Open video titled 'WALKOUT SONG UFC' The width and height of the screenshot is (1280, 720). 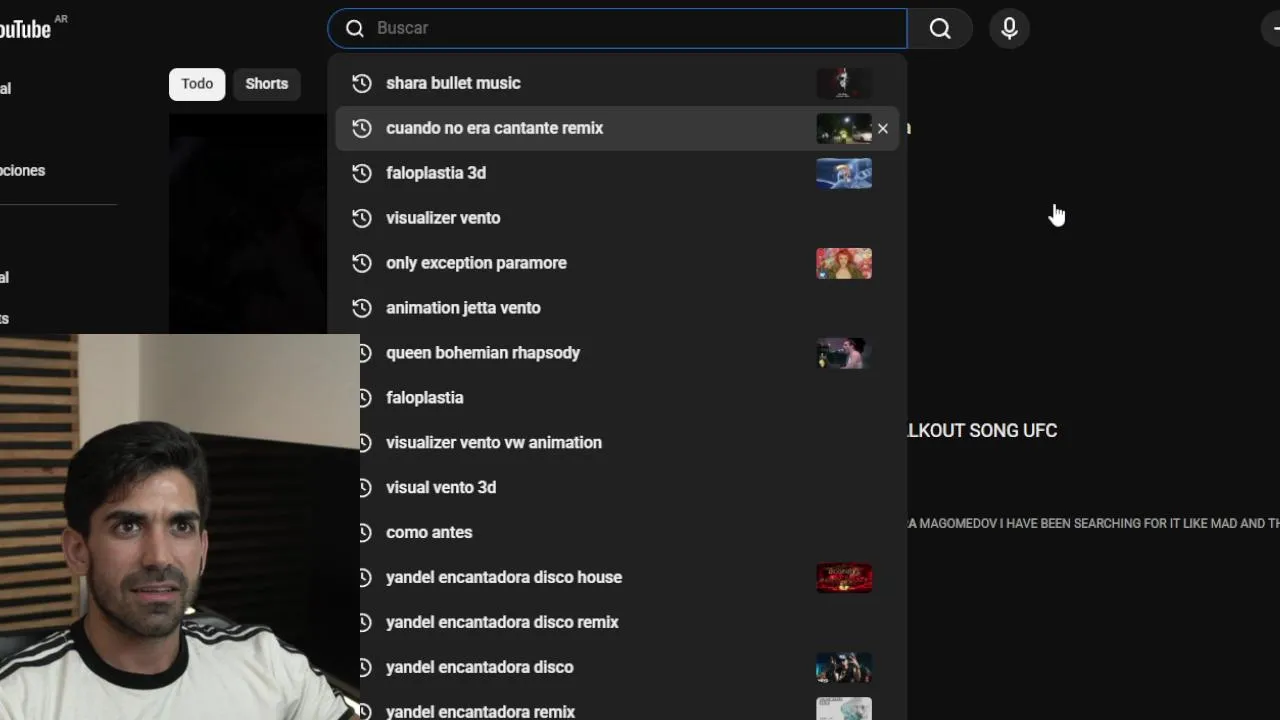982,430
